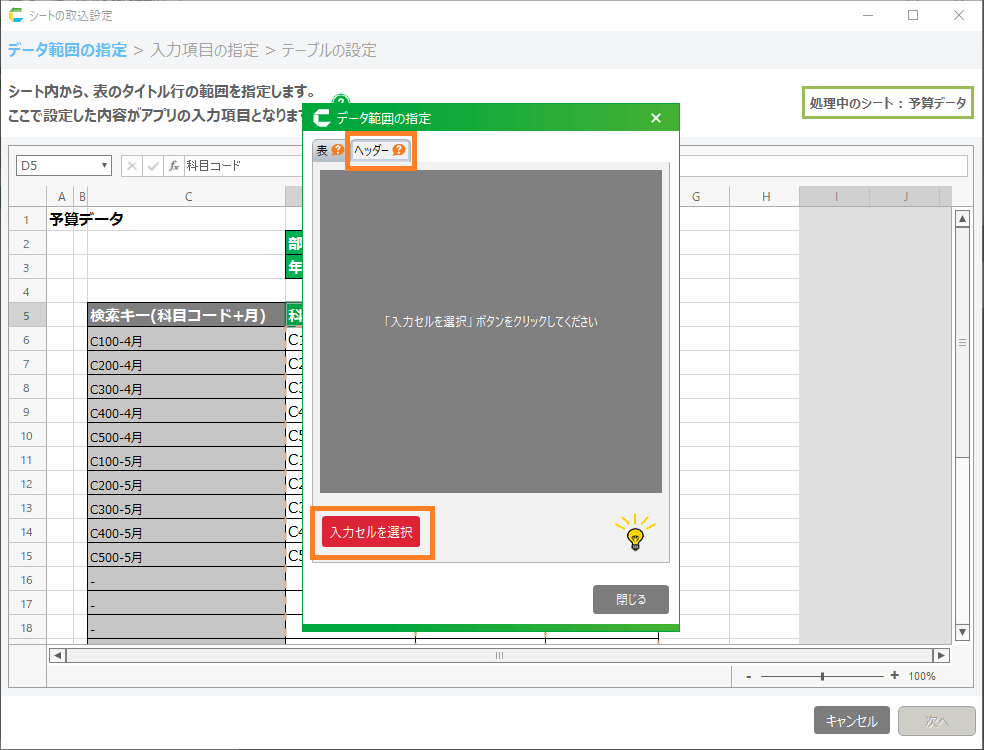The height and width of the screenshot is (750, 984).
Task: Select cell C6 containing C100-4月
Action: click(x=186, y=340)
